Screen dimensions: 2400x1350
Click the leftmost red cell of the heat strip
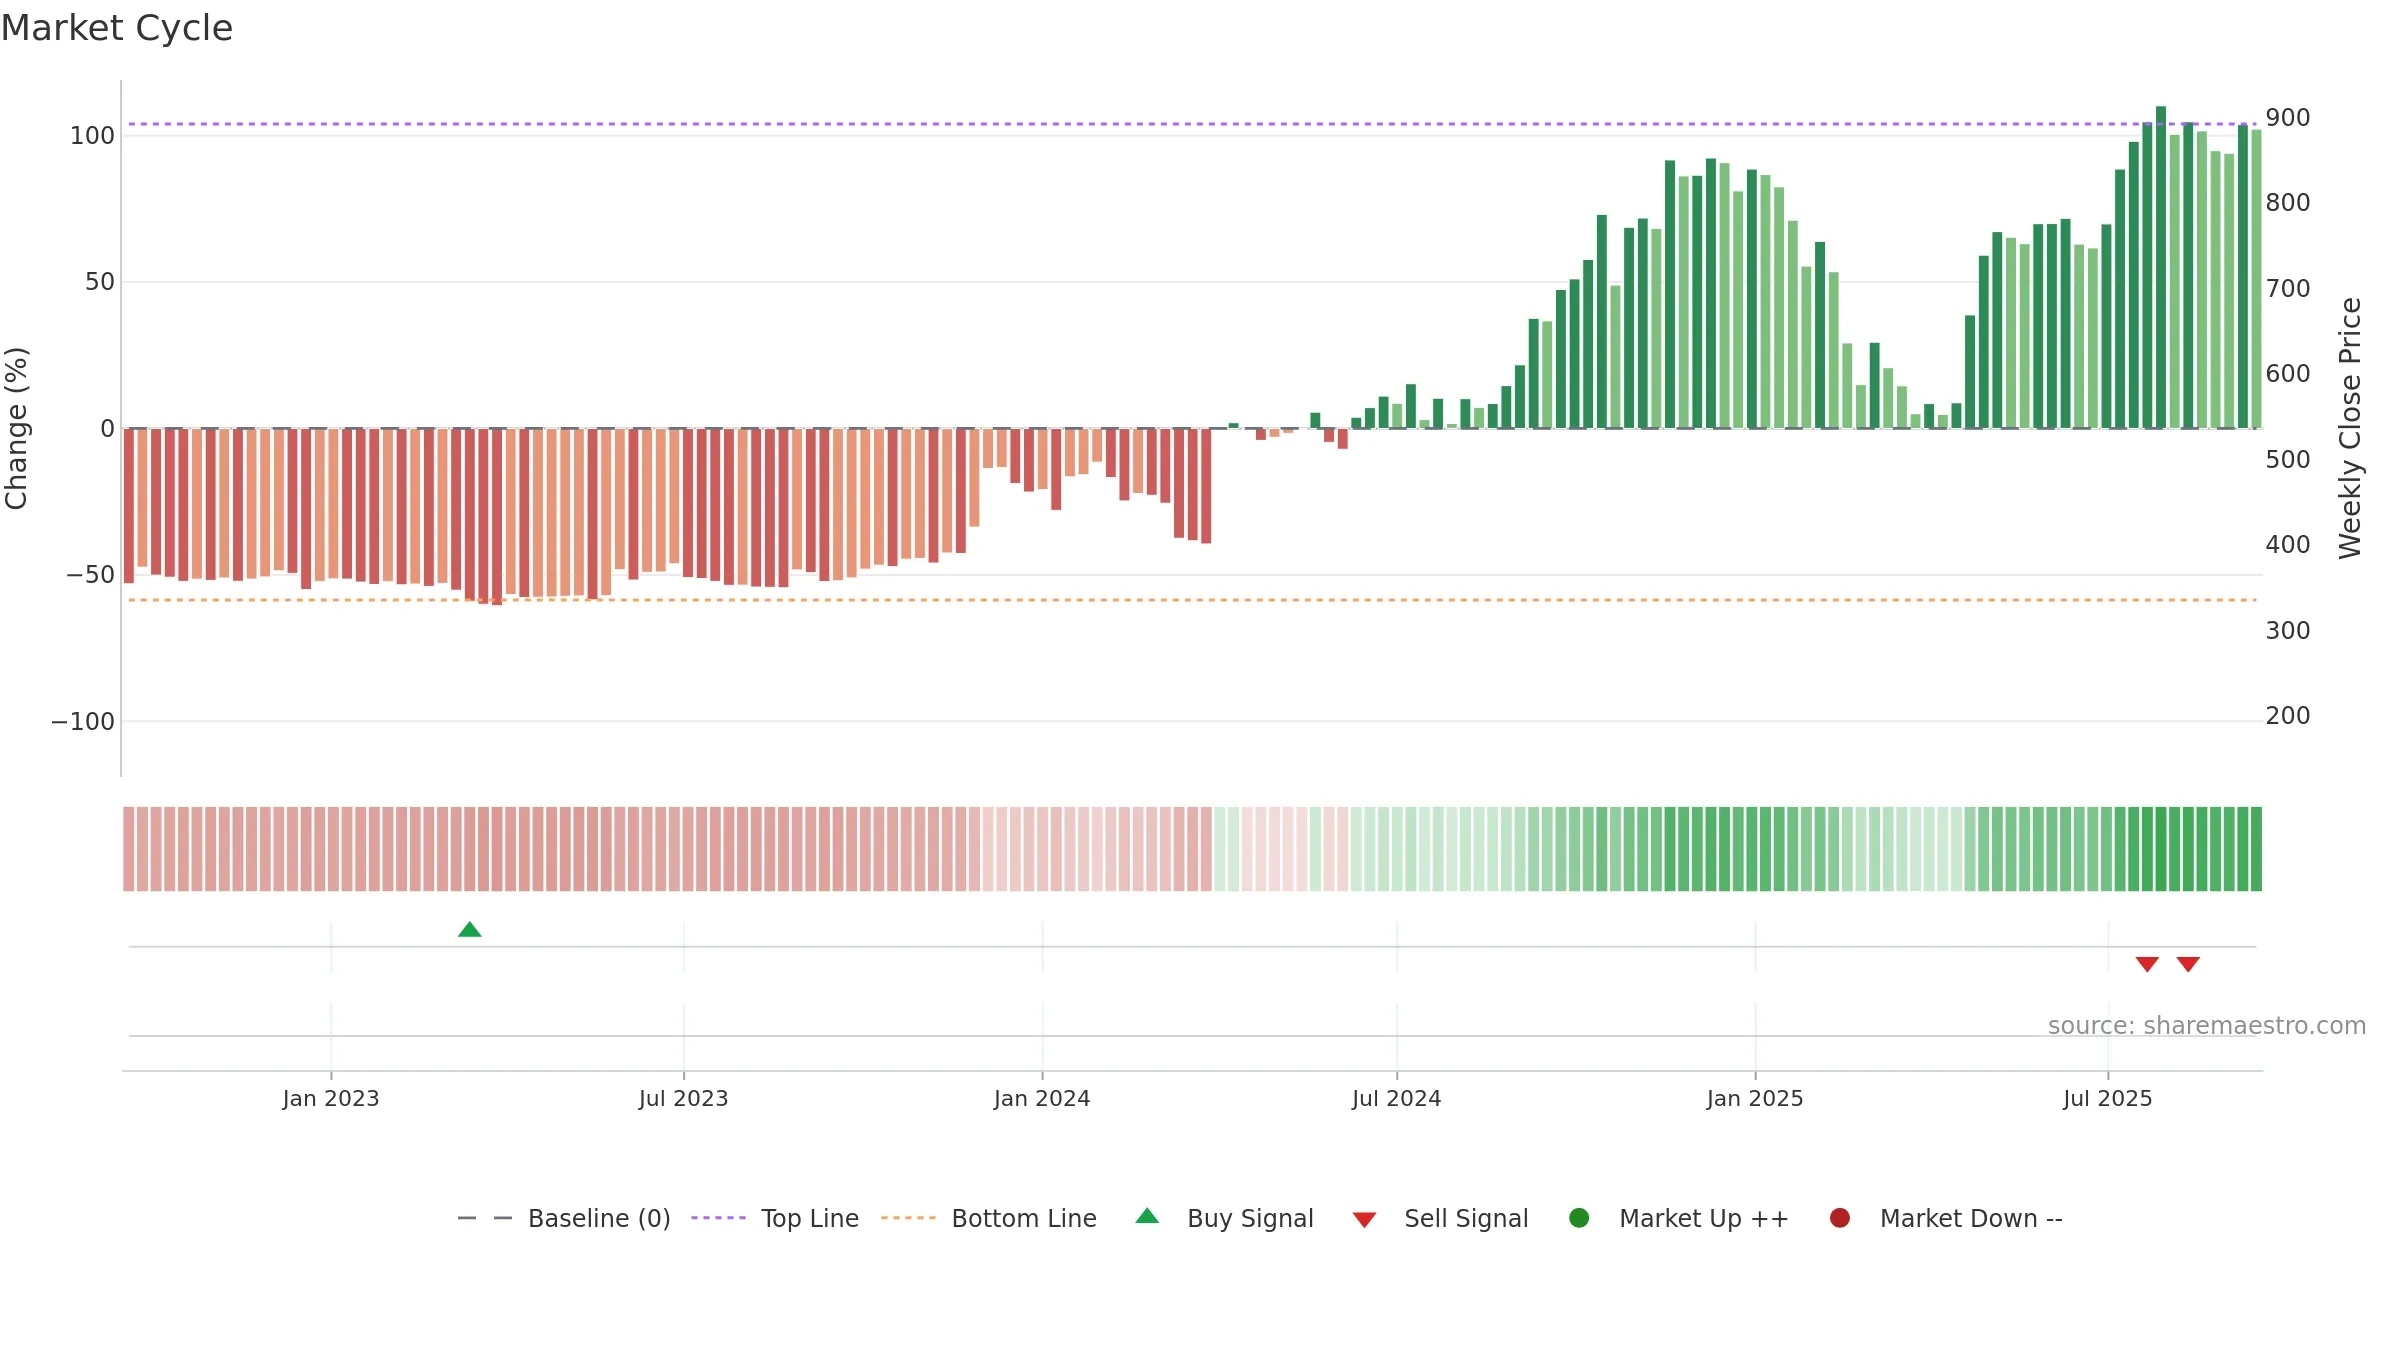[x=129, y=849]
